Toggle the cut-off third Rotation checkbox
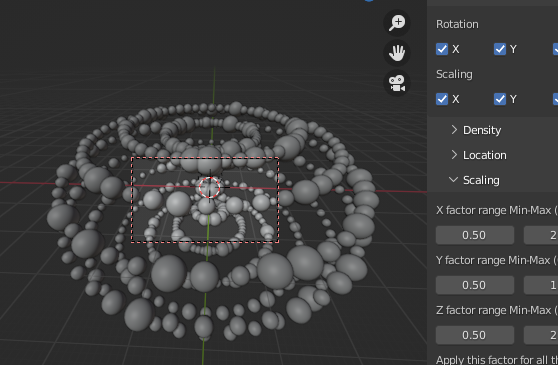558x365 pixels. [555, 49]
